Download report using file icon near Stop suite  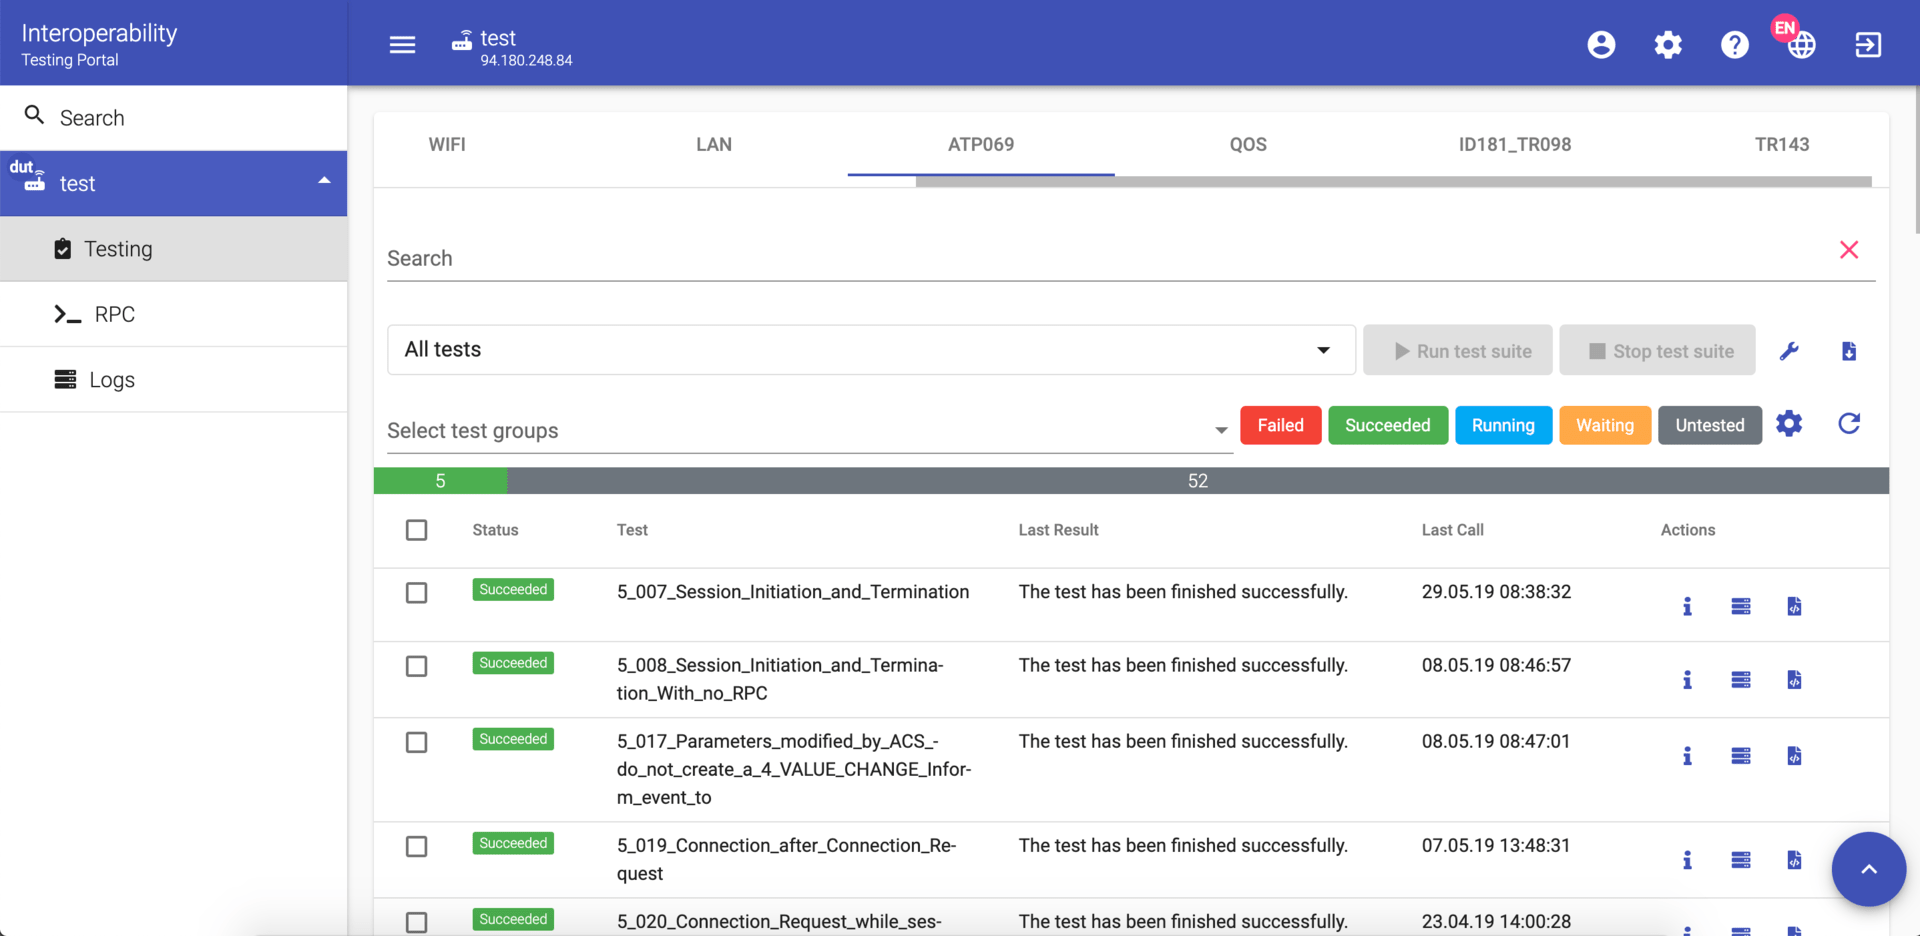click(x=1849, y=351)
